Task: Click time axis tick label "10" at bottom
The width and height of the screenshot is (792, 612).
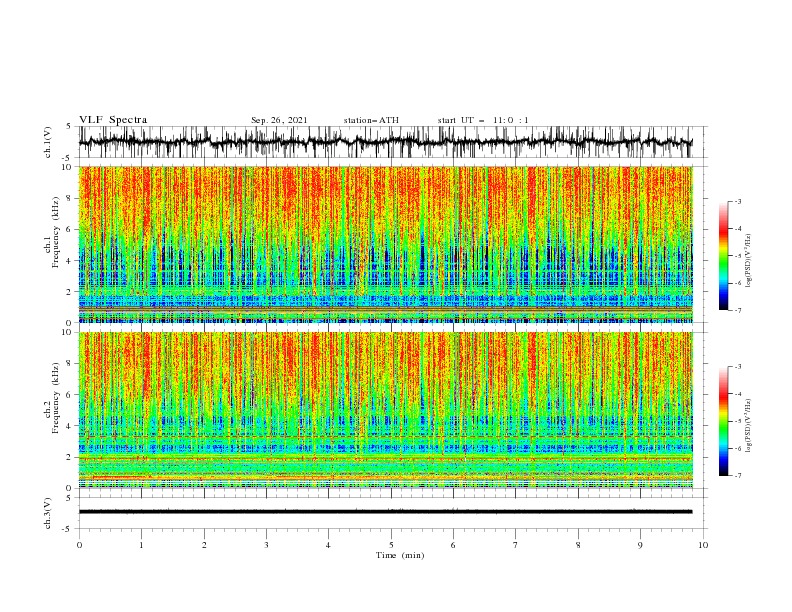Action: [x=703, y=545]
